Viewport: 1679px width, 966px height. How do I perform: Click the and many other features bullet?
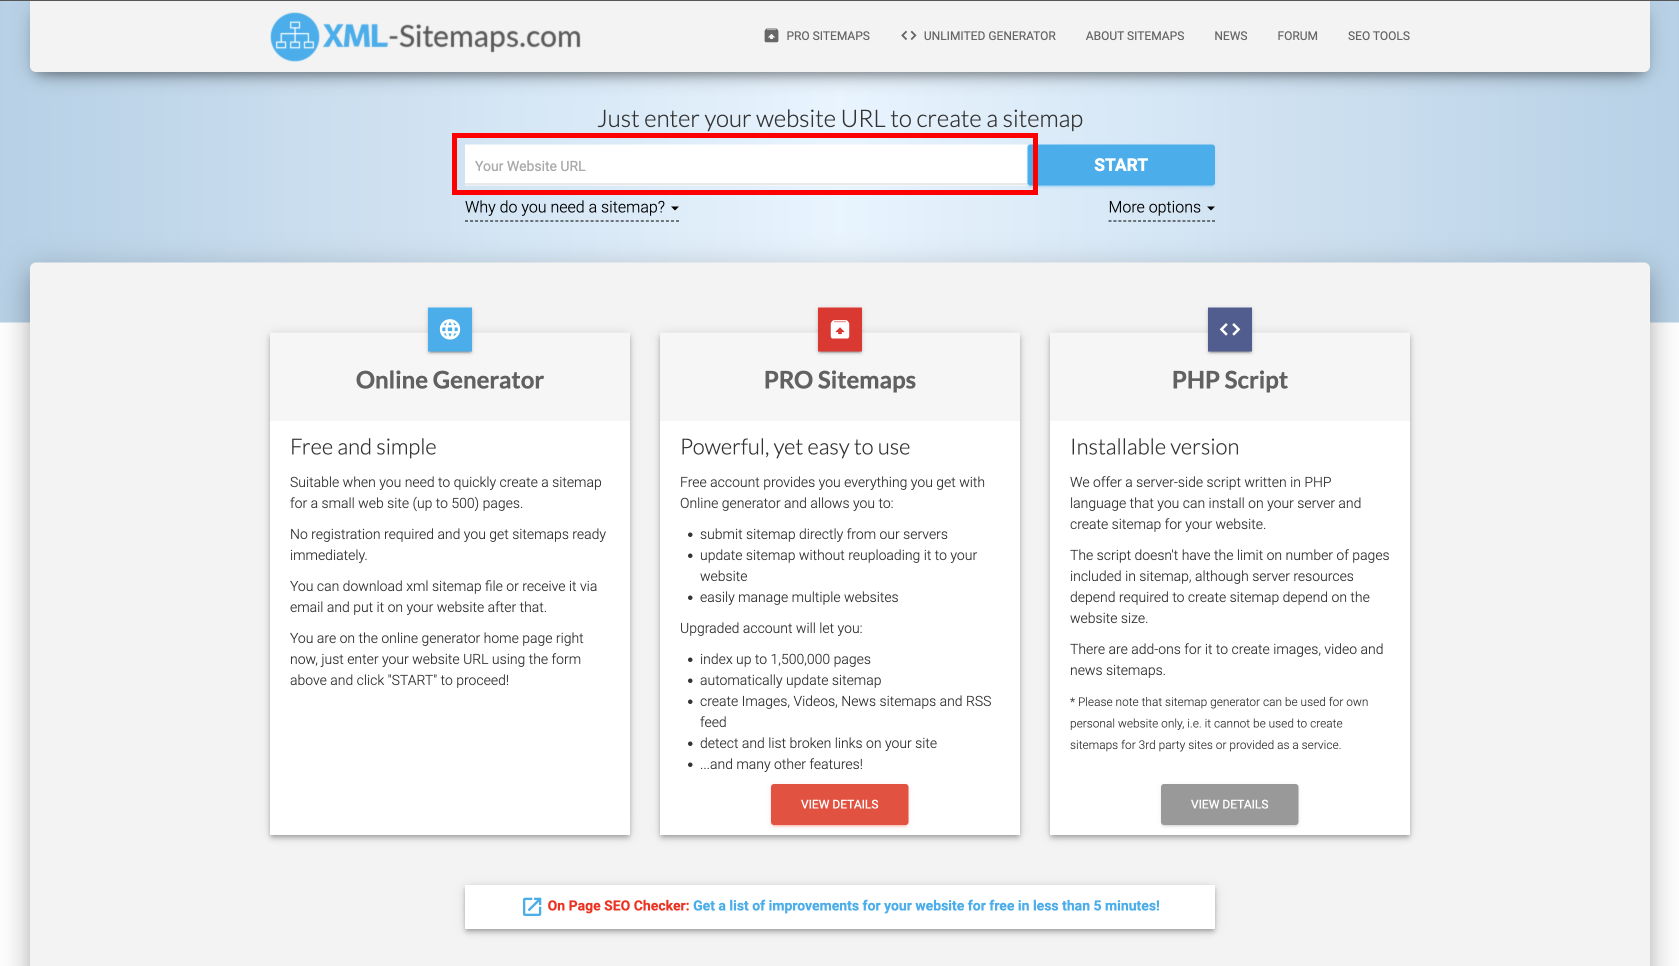[x=781, y=765]
